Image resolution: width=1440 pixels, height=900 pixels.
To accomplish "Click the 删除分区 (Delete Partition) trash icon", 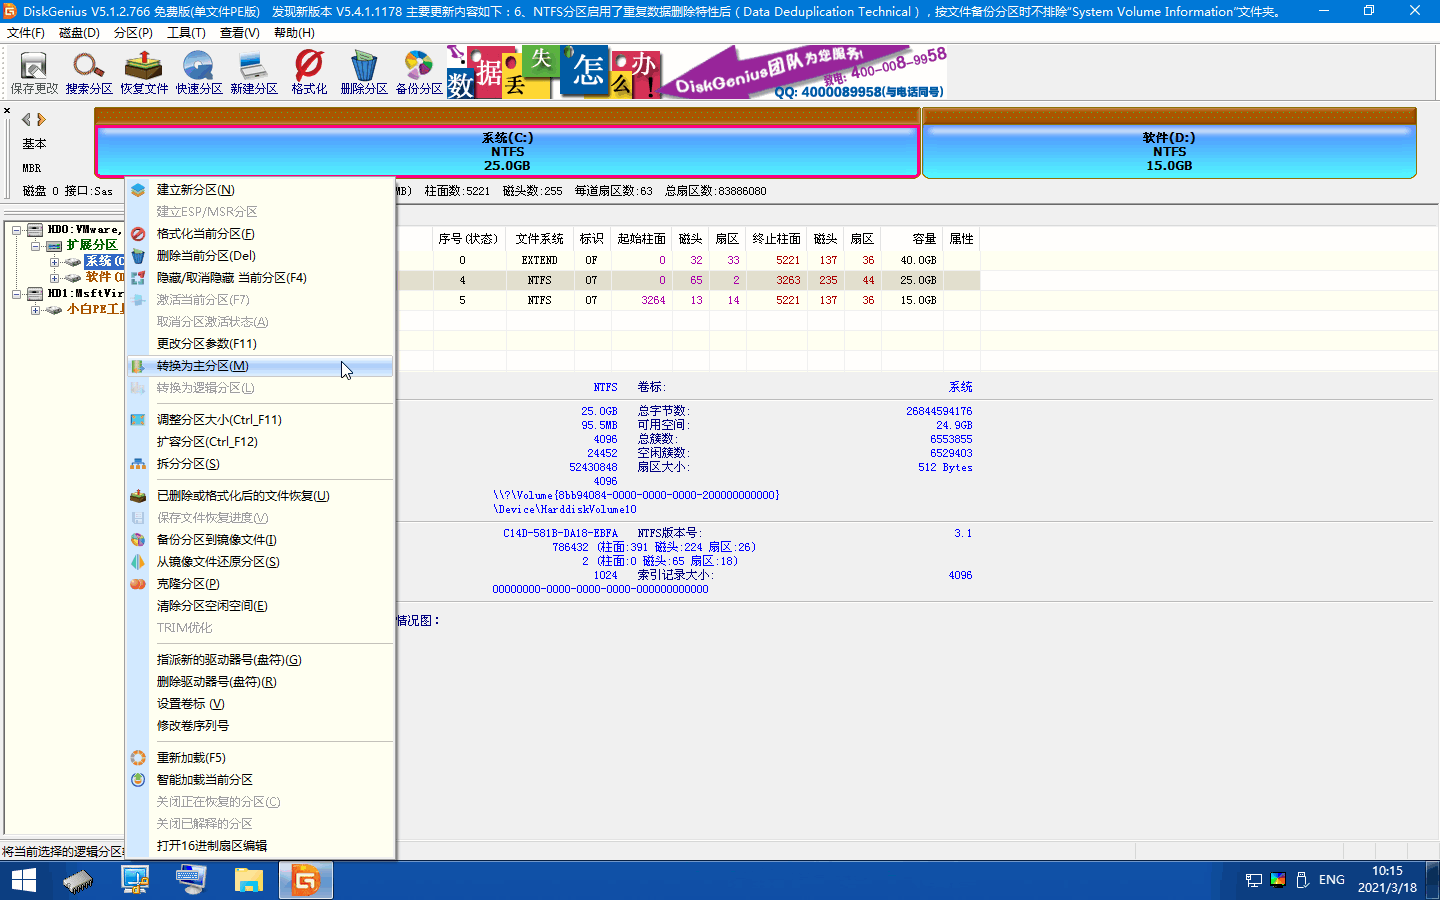I will tap(364, 73).
